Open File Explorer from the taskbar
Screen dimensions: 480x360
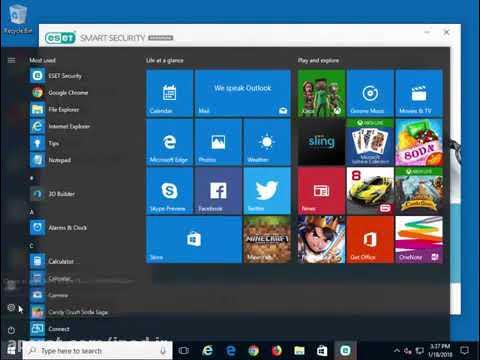coord(299,351)
